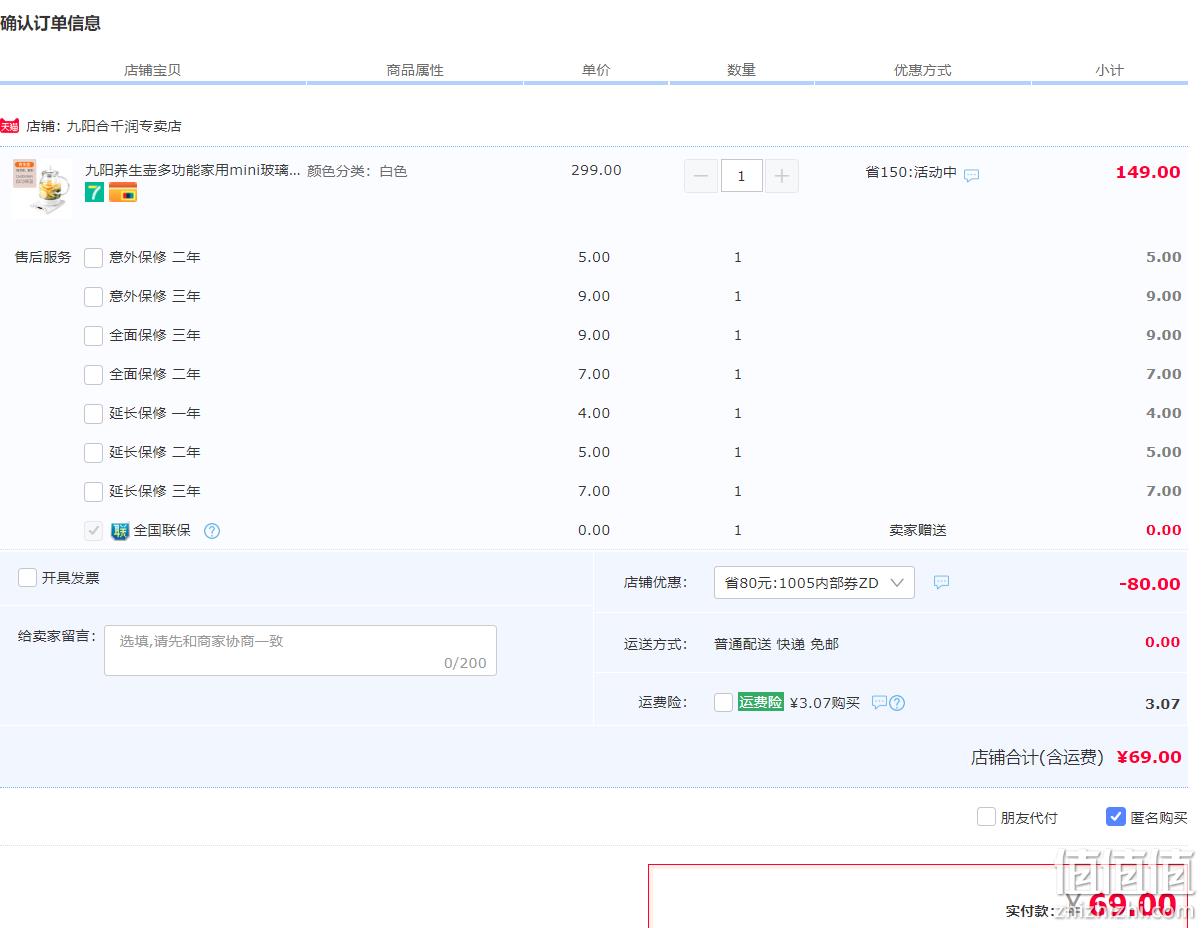Check 延长保修 二年 warranty option
1204x928 pixels.
93,452
